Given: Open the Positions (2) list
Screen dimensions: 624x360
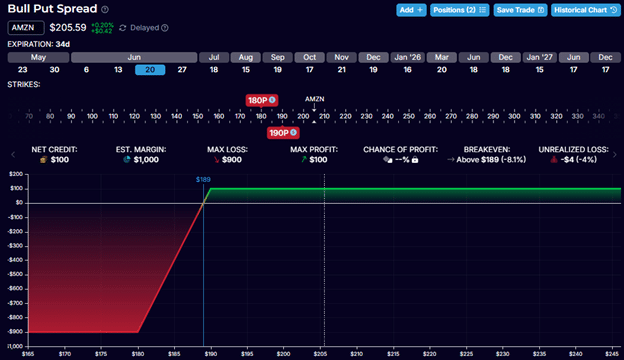Looking at the screenshot, I should (459, 10).
